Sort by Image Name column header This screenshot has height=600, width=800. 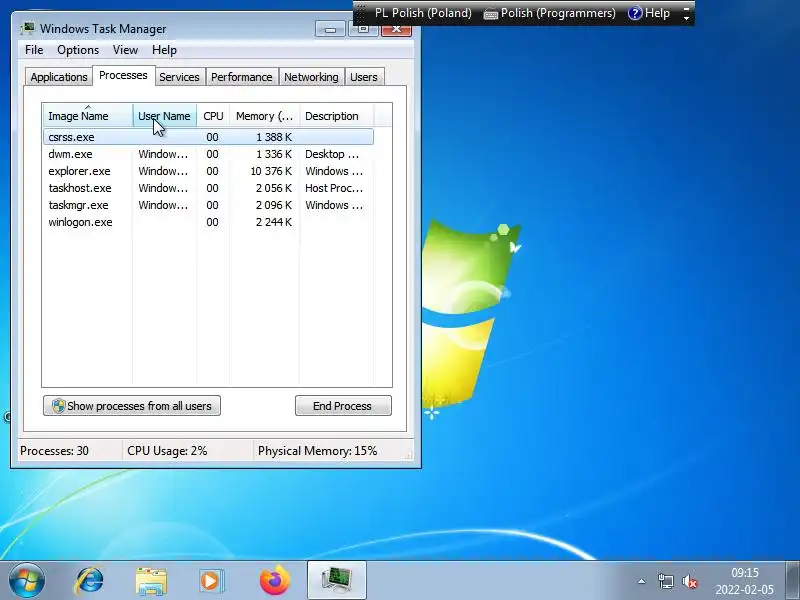(88, 116)
